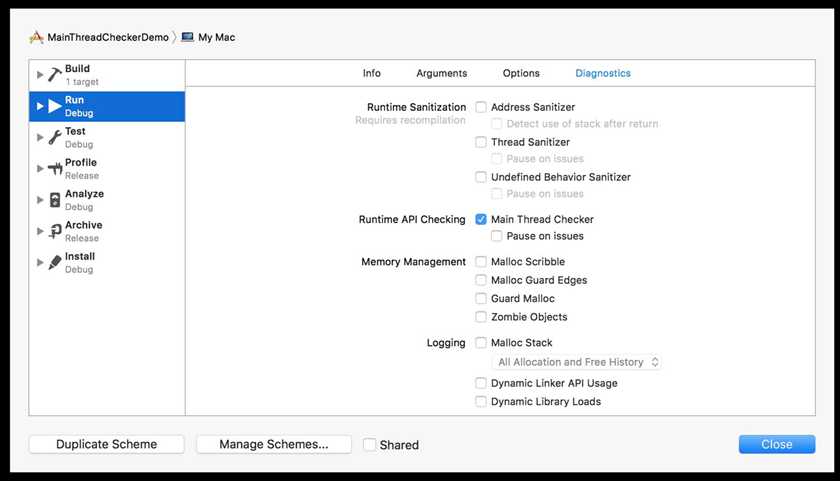The height and width of the screenshot is (481, 840).
Task: Click the Test wrench icon
Action: click(x=55, y=137)
